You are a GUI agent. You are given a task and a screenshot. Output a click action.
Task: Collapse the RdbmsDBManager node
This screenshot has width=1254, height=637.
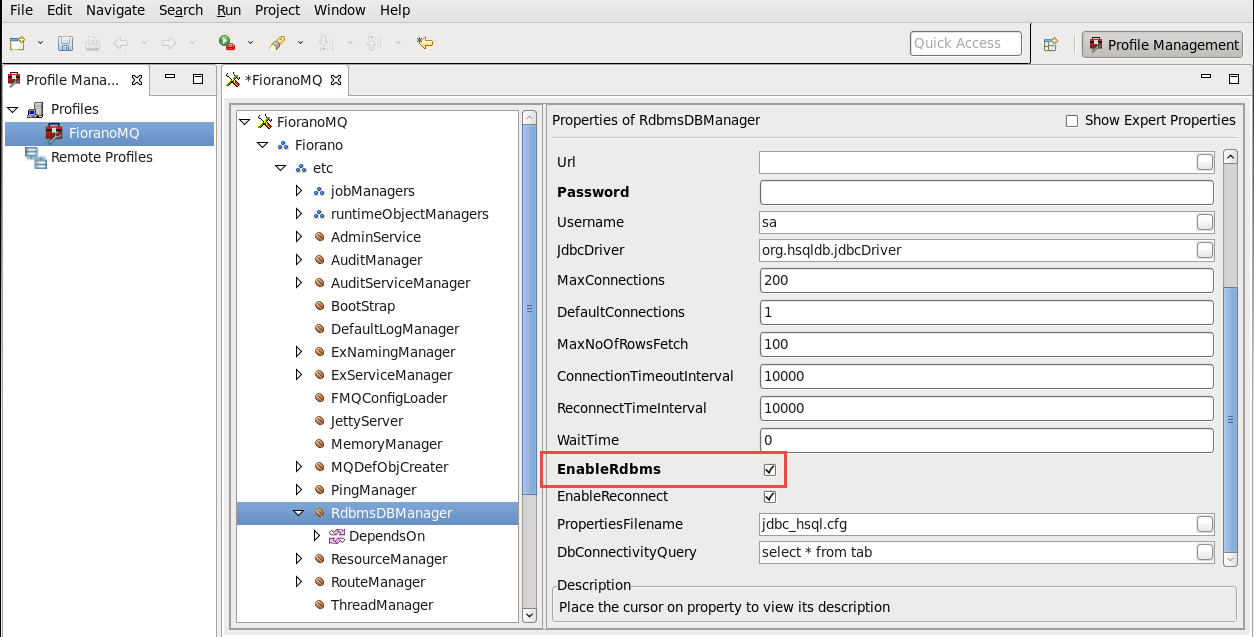(298, 513)
